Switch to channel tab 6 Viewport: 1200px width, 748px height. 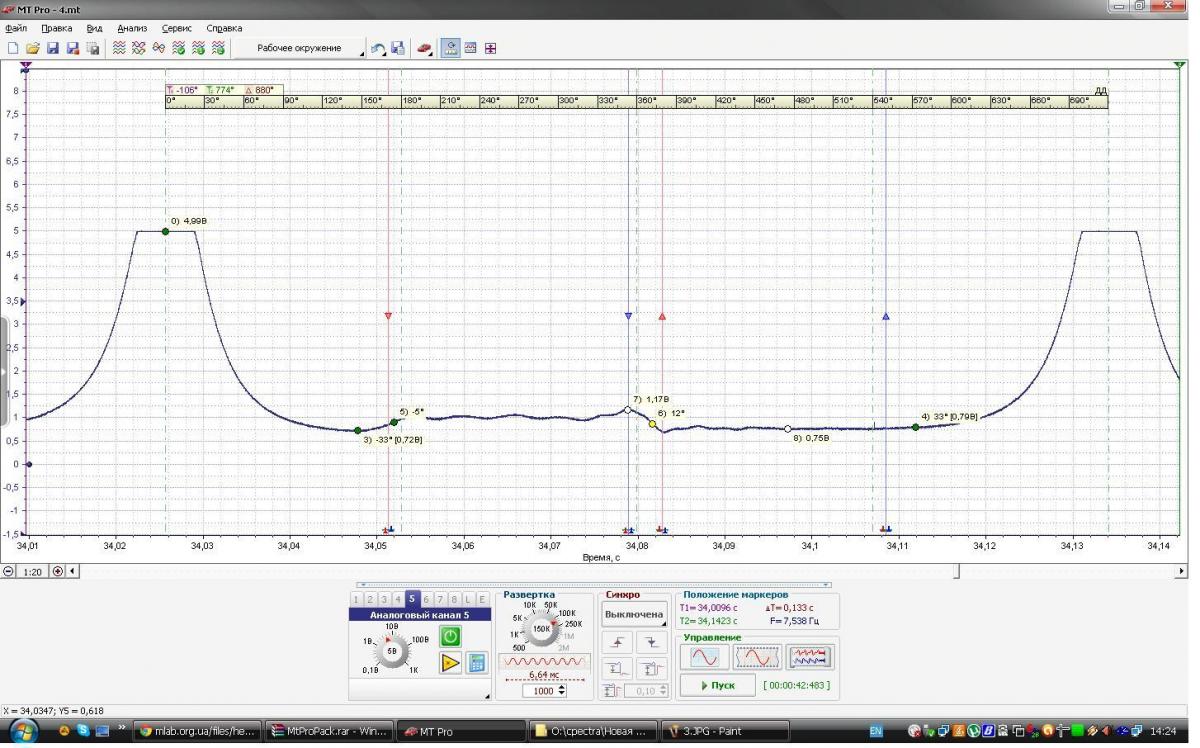426,599
